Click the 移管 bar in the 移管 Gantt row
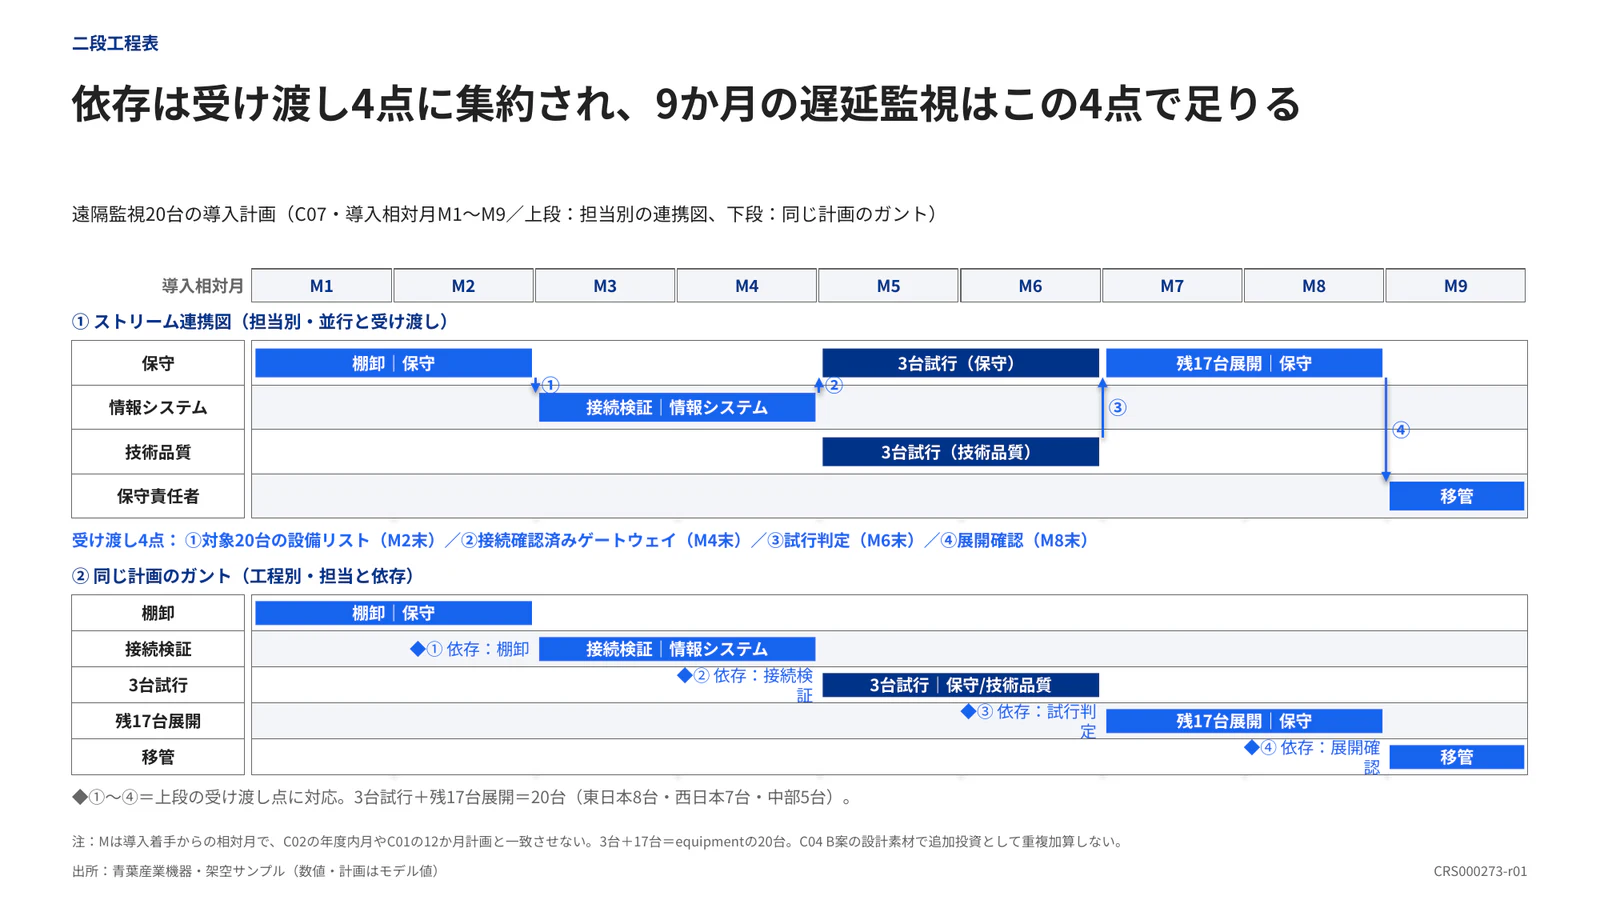 click(1457, 757)
